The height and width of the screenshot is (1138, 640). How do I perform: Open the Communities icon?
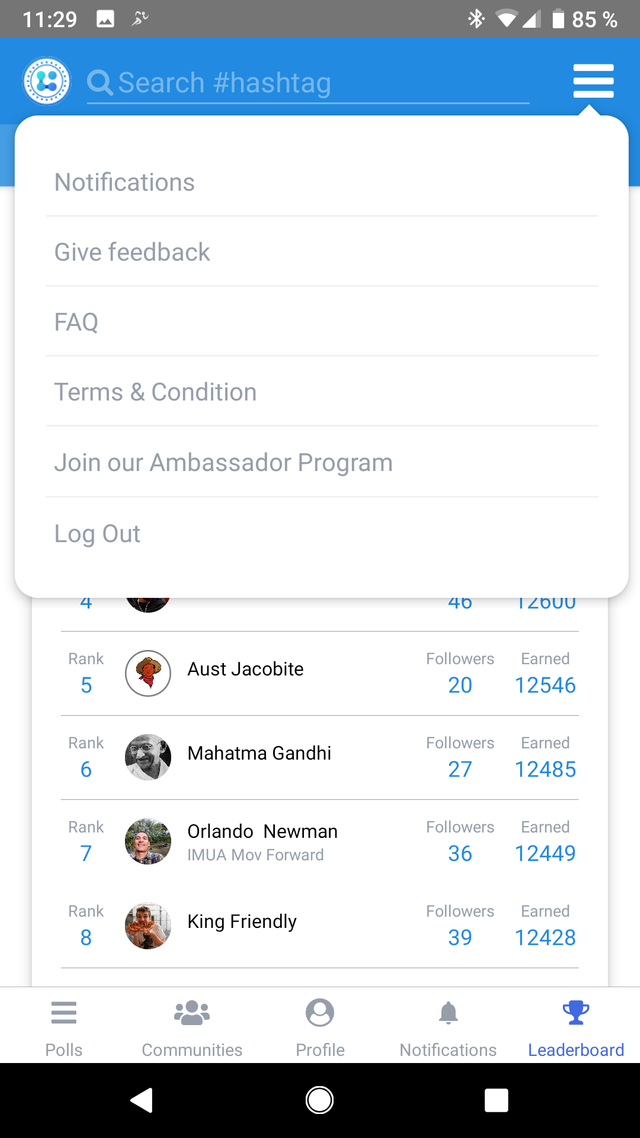point(191,1012)
